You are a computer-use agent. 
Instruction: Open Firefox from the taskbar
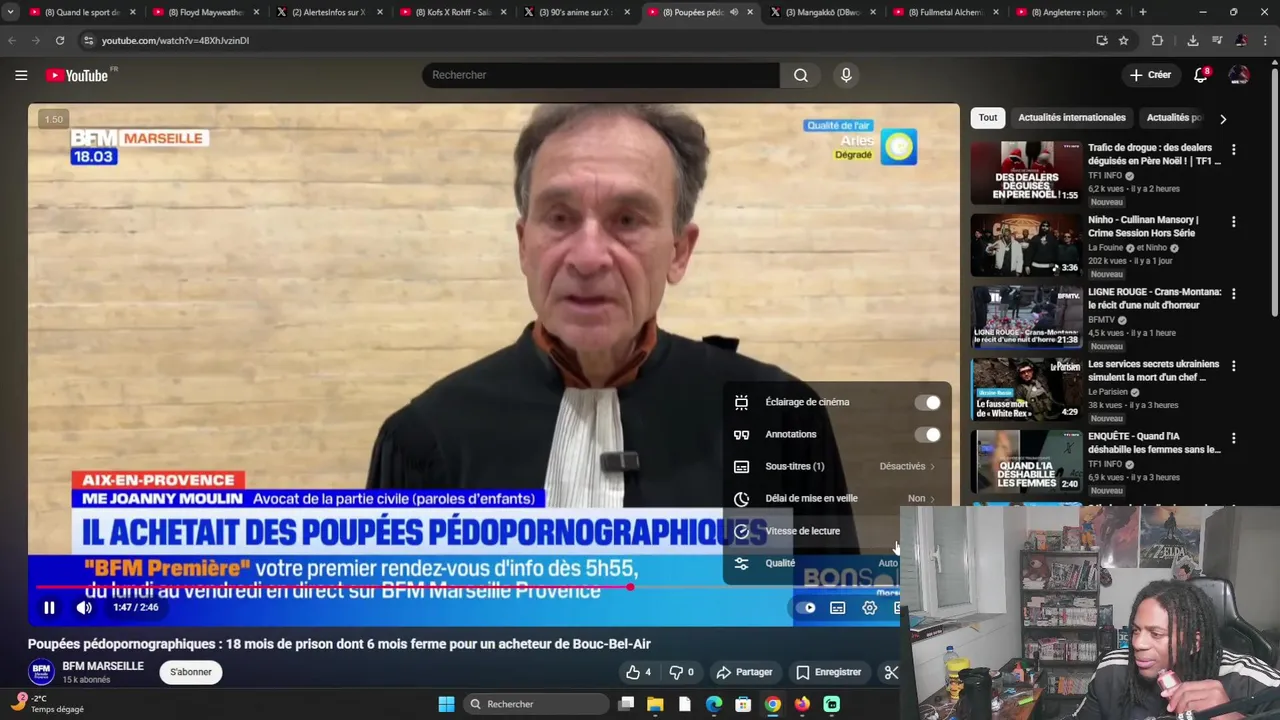802,704
